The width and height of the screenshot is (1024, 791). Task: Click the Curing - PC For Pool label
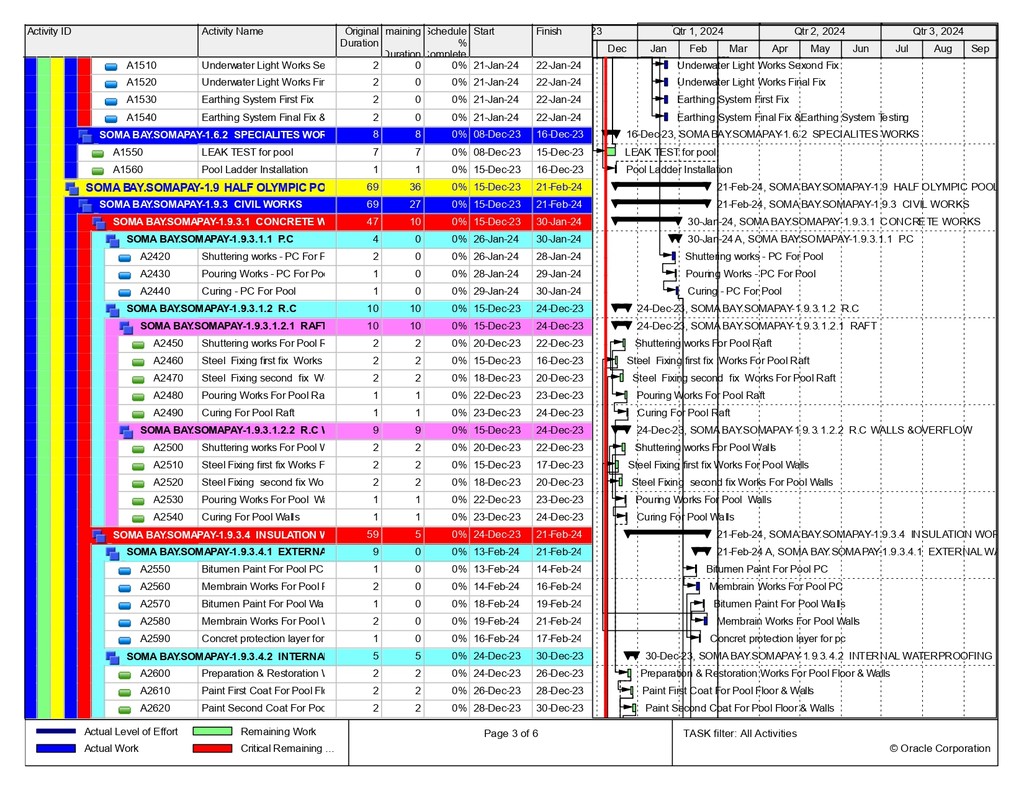[734, 291]
